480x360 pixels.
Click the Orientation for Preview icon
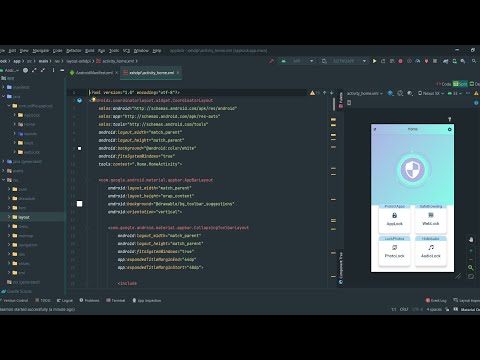(400, 93)
